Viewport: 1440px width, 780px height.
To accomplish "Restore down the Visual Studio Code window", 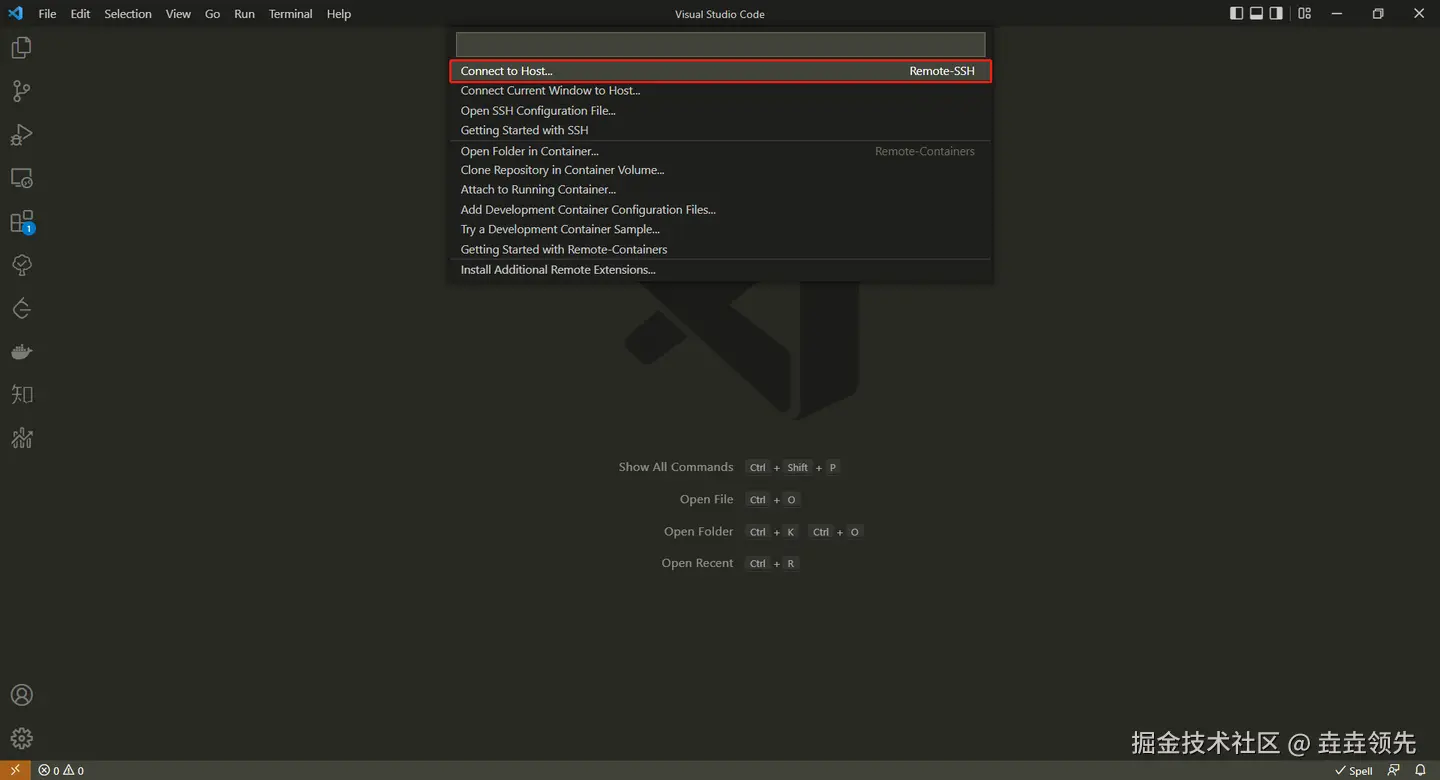I will point(1378,14).
